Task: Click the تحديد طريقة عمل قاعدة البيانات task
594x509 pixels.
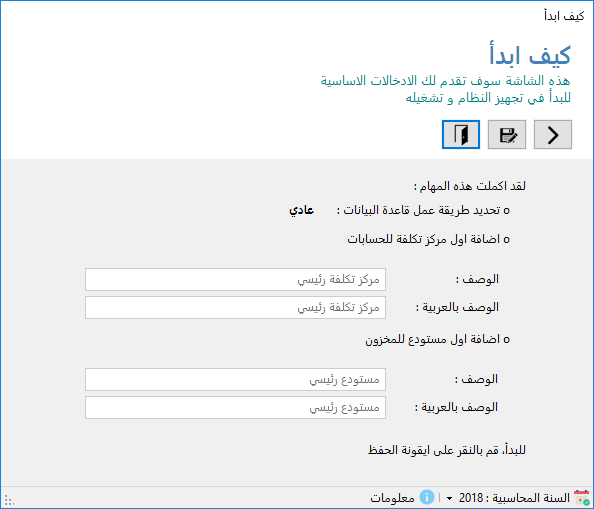Action: click(x=423, y=210)
